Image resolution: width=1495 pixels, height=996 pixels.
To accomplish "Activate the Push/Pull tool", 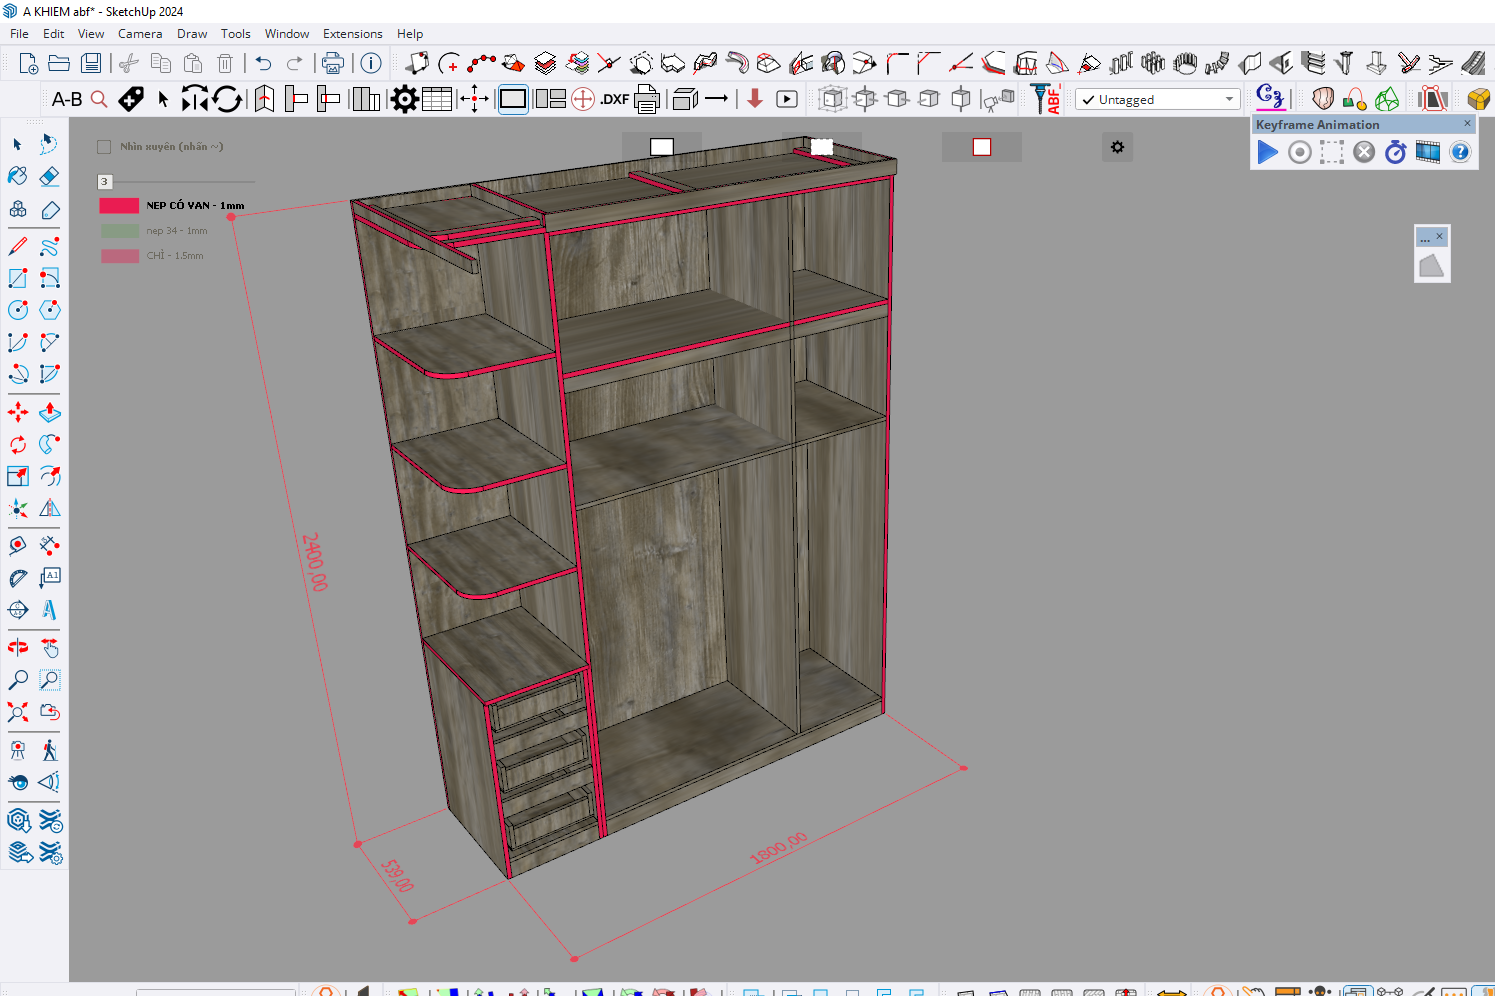I will coord(49,412).
